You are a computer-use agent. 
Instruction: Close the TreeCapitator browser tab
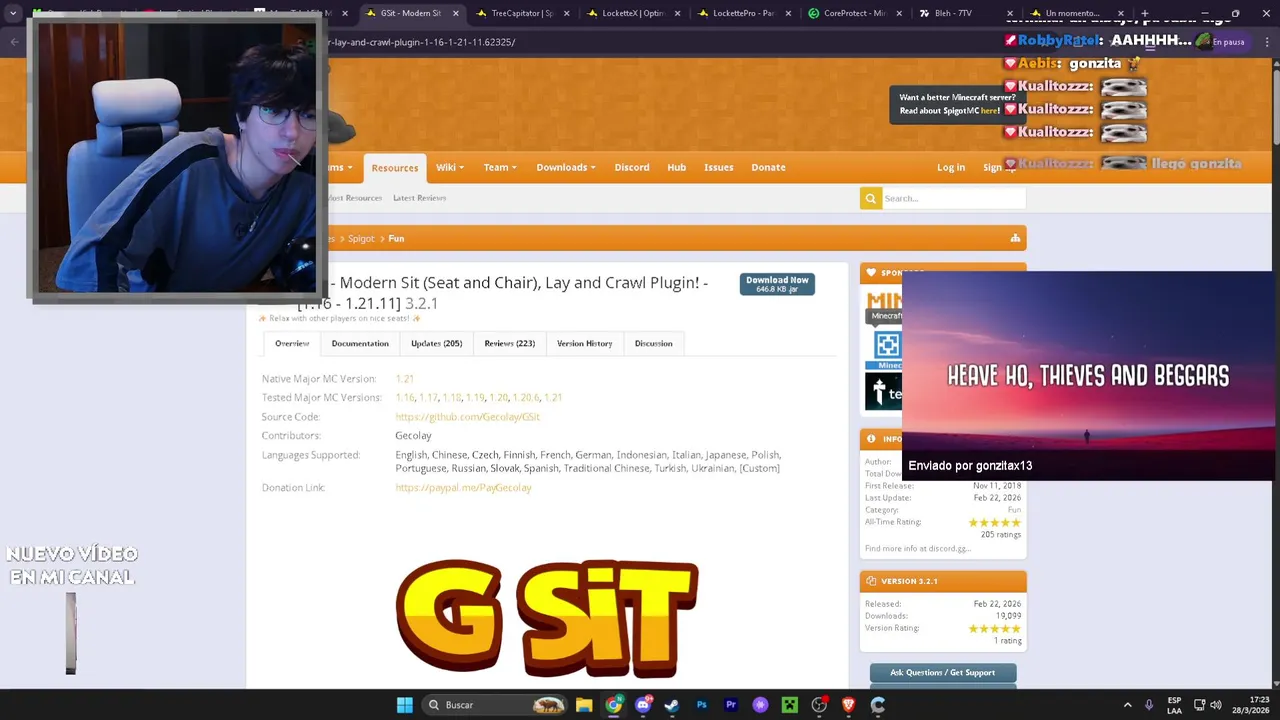(x=567, y=13)
